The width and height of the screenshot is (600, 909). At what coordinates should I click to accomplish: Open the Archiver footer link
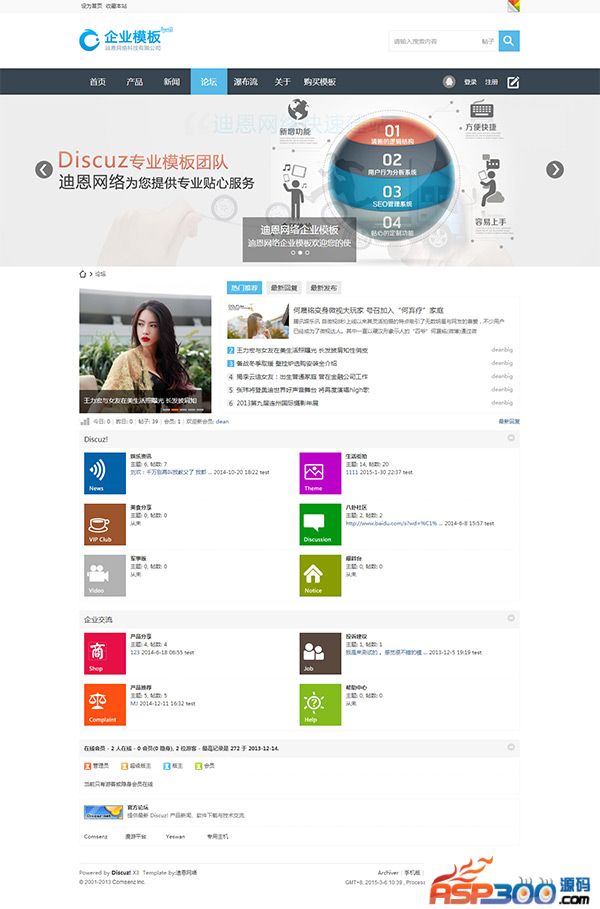(388, 872)
